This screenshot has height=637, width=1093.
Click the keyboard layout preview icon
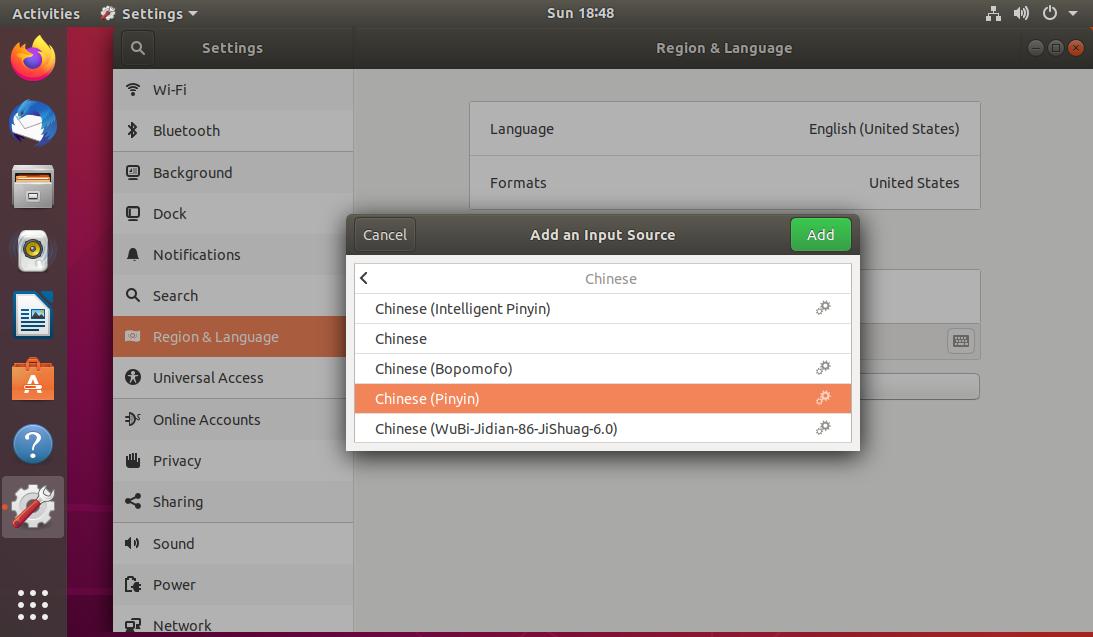pos(960,341)
